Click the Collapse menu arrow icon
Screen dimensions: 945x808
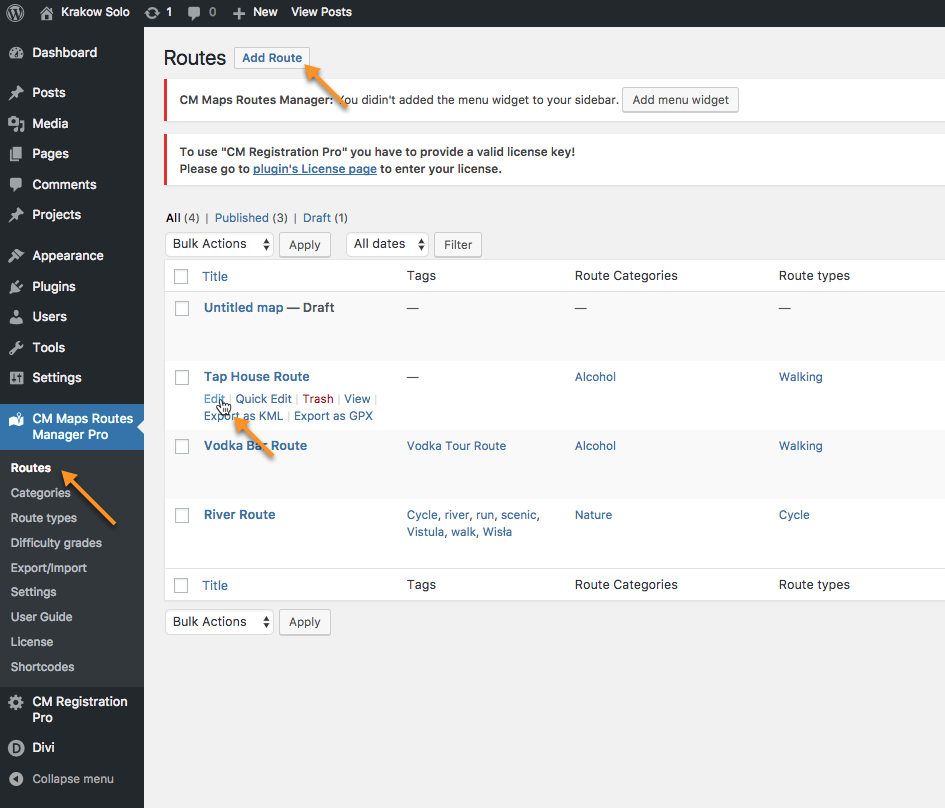[16, 779]
